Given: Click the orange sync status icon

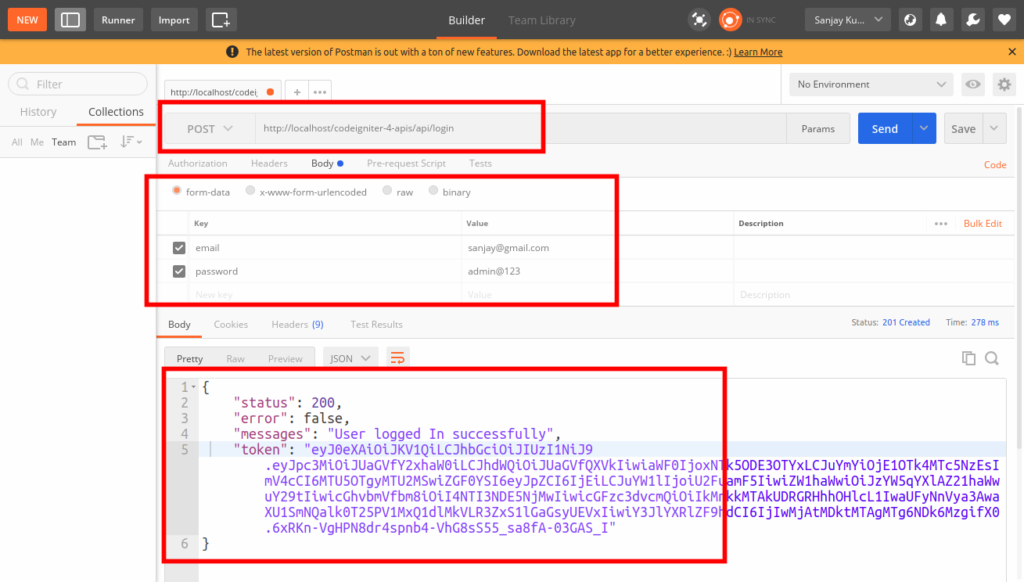Looking at the screenshot, I should 730,20.
